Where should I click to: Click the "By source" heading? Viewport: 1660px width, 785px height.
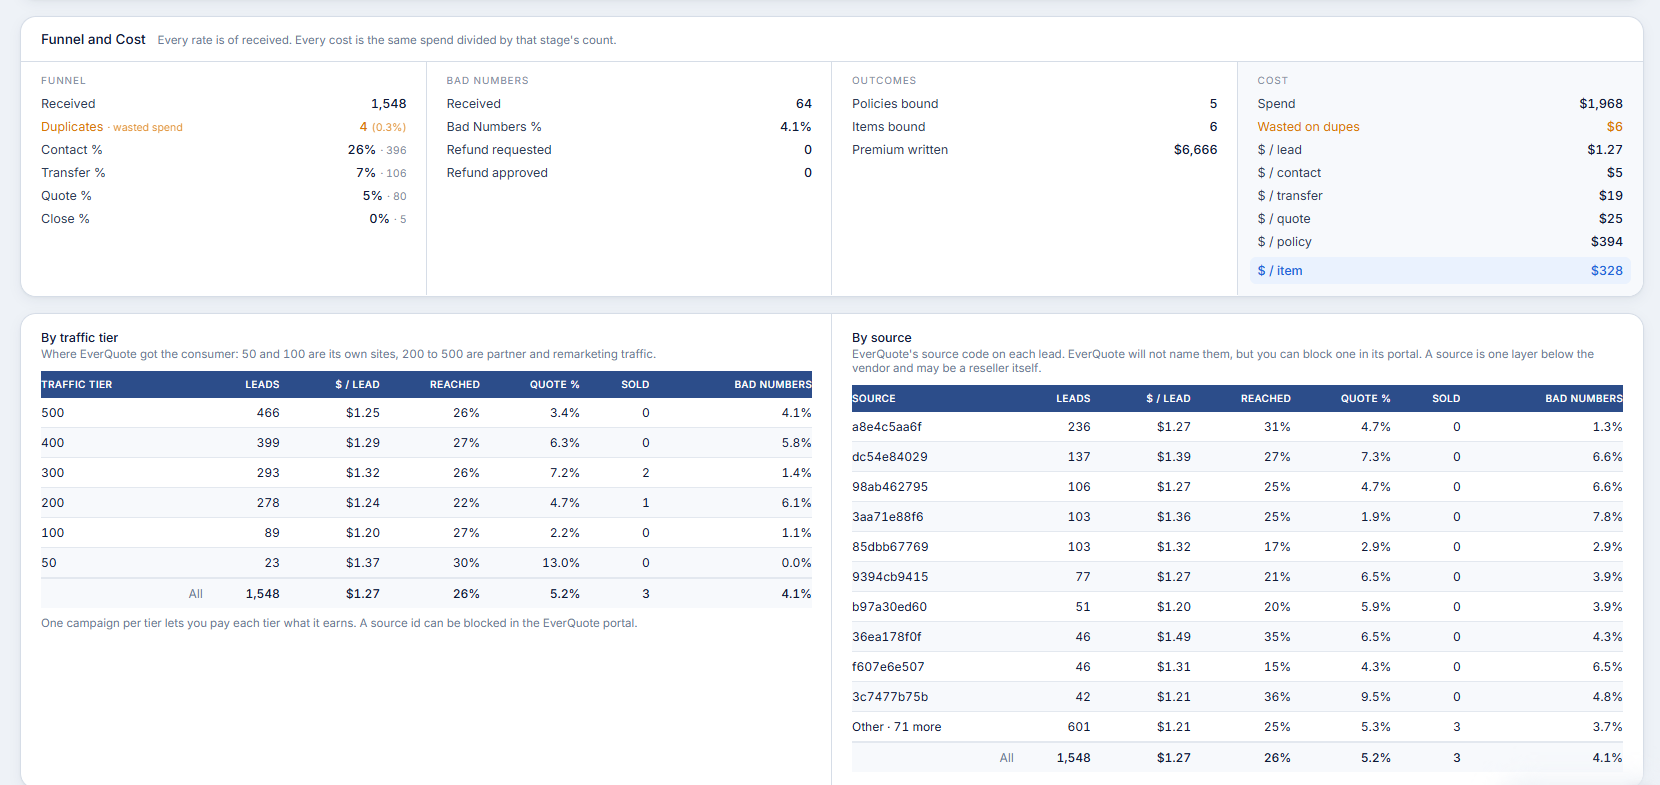(882, 338)
